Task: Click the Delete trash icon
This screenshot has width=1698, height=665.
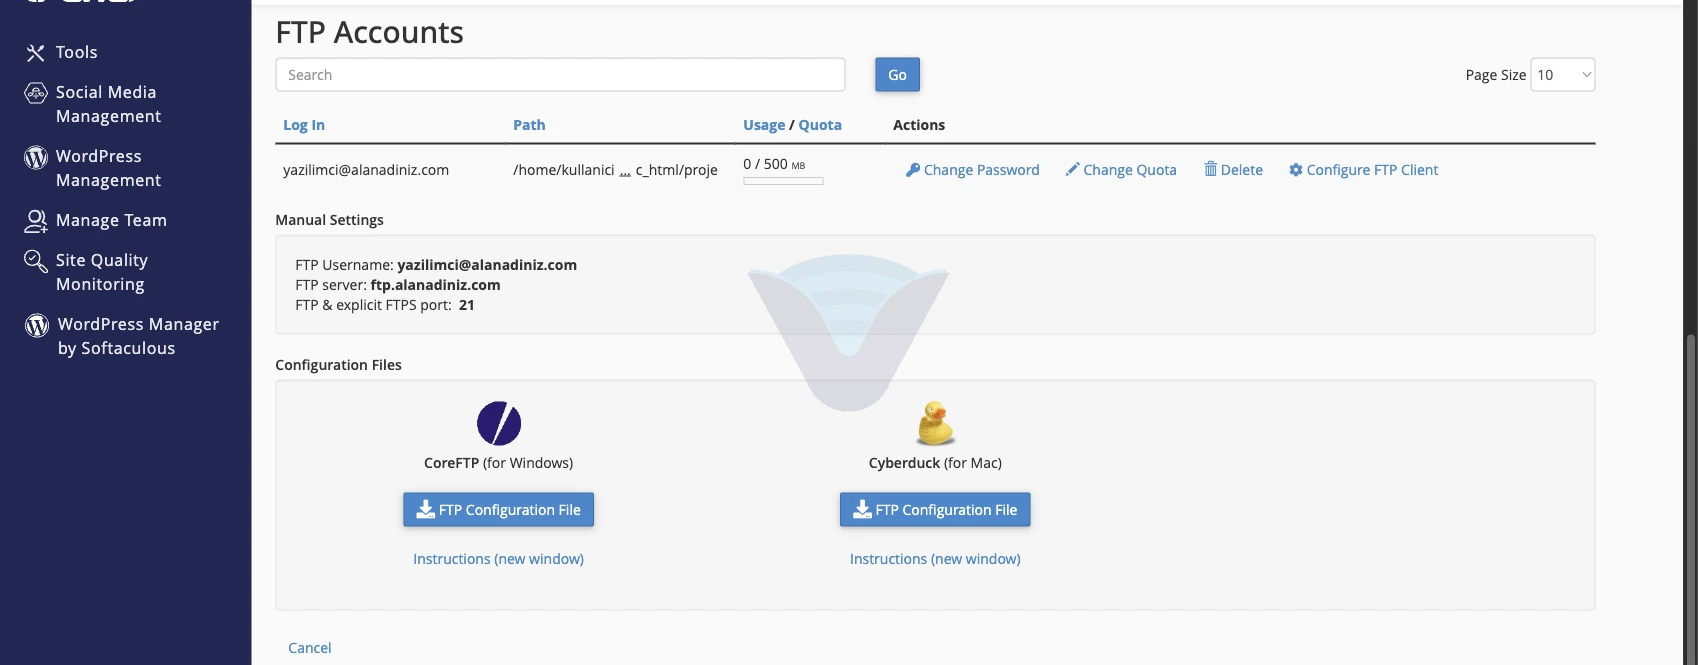Action: 1210,169
